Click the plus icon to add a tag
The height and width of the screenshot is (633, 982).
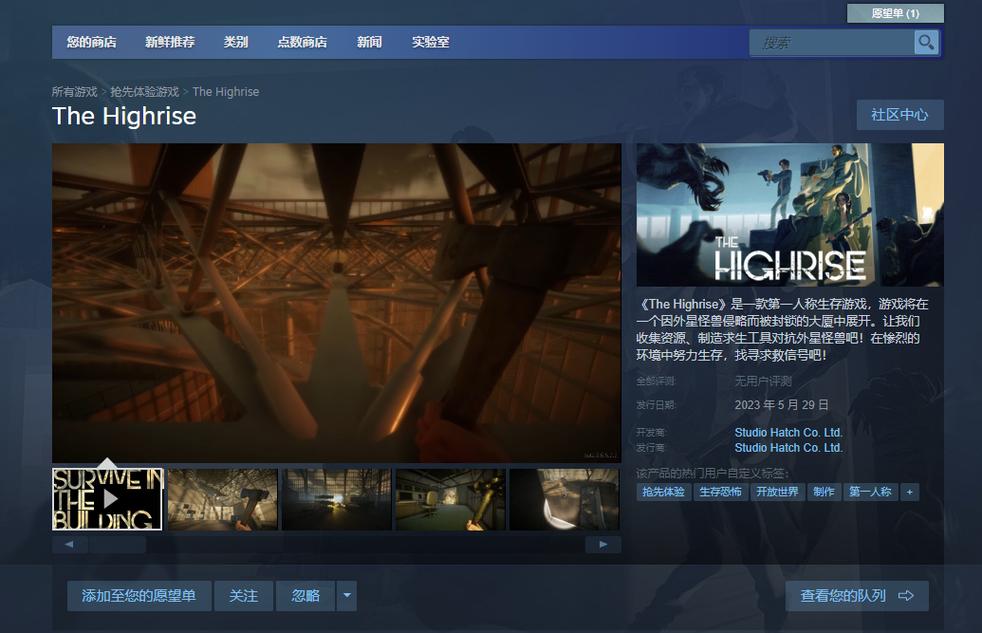[x=909, y=492]
